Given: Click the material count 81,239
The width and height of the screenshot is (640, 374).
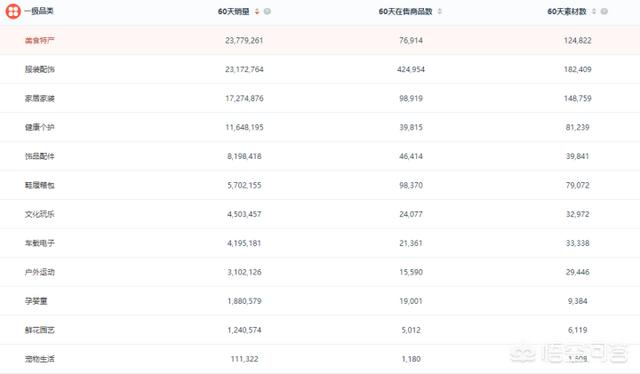Looking at the screenshot, I should [578, 127].
